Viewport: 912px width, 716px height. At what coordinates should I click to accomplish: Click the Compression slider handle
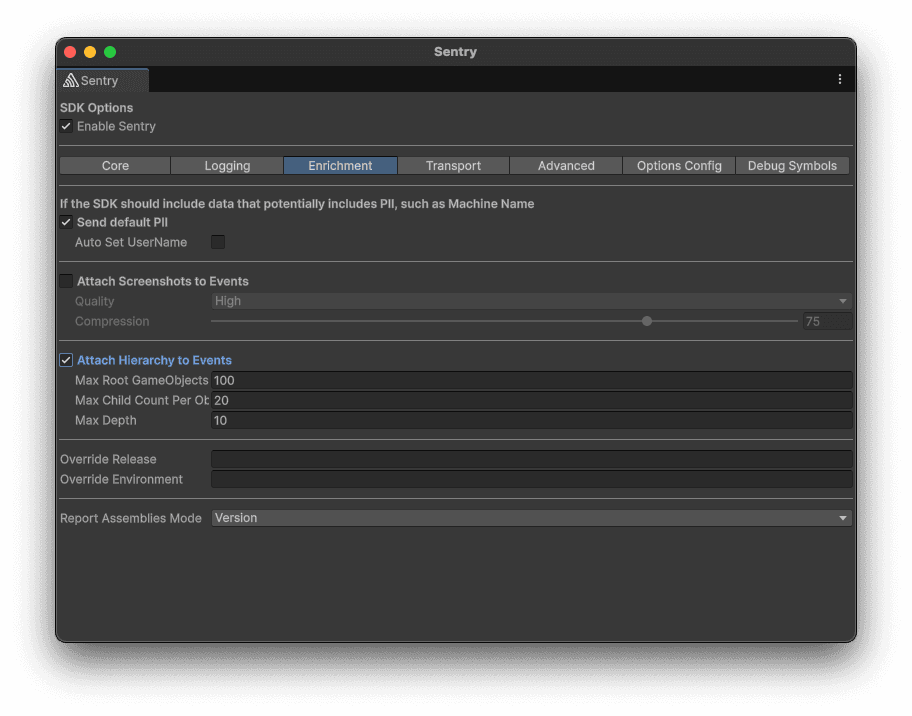pyautogui.click(x=646, y=321)
